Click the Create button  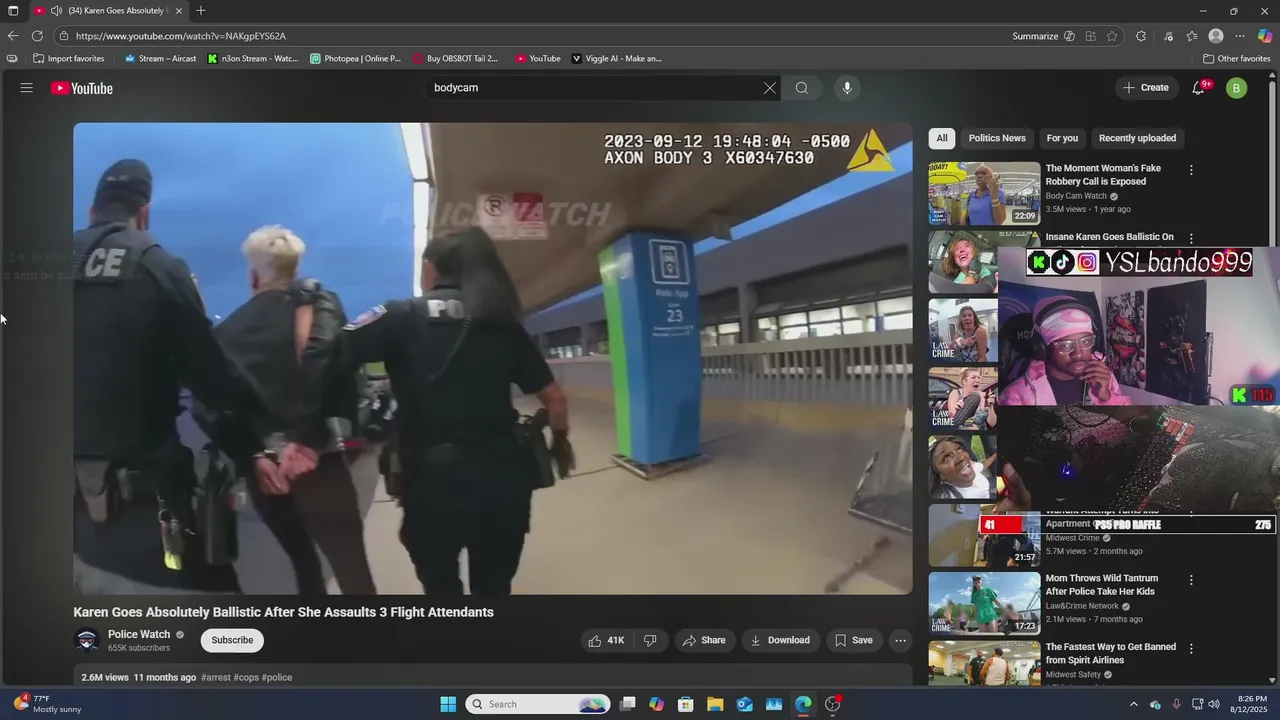pyautogui.click(x=1145, y=88)
